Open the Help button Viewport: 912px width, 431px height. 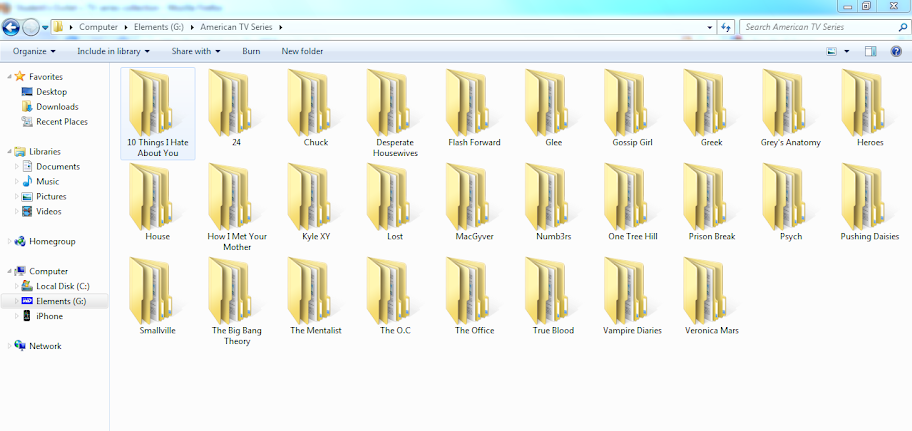[896, 51]
